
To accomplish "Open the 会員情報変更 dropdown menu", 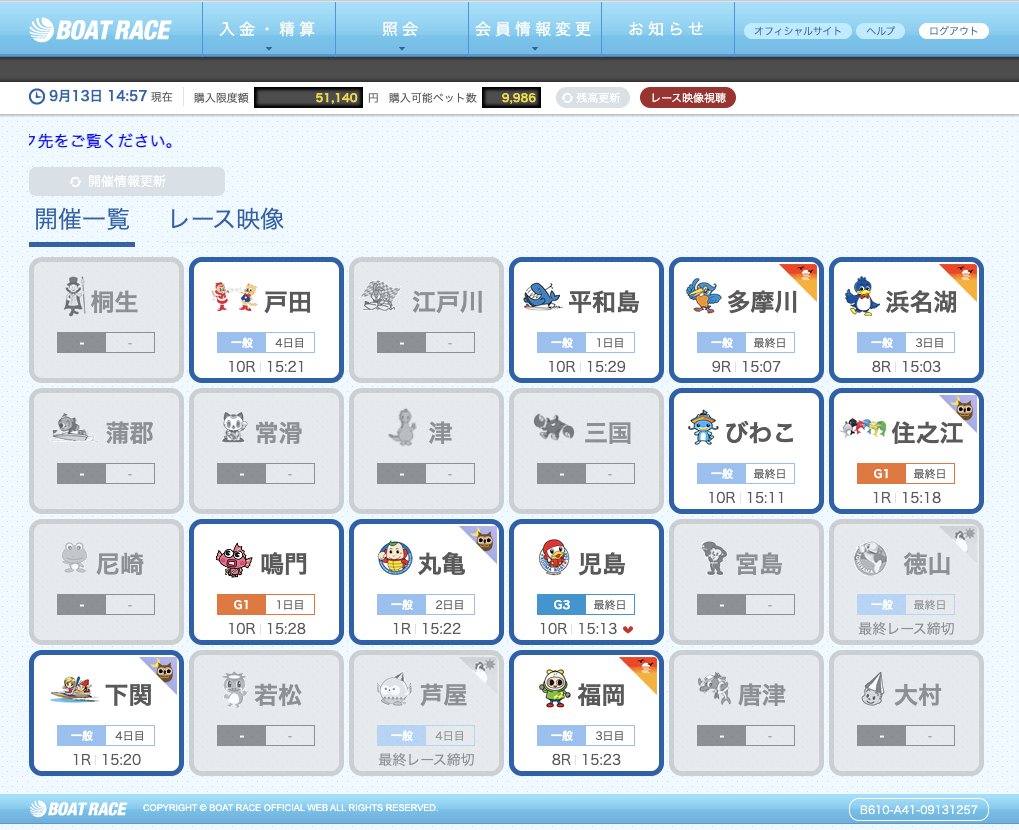I will point(534,29).
